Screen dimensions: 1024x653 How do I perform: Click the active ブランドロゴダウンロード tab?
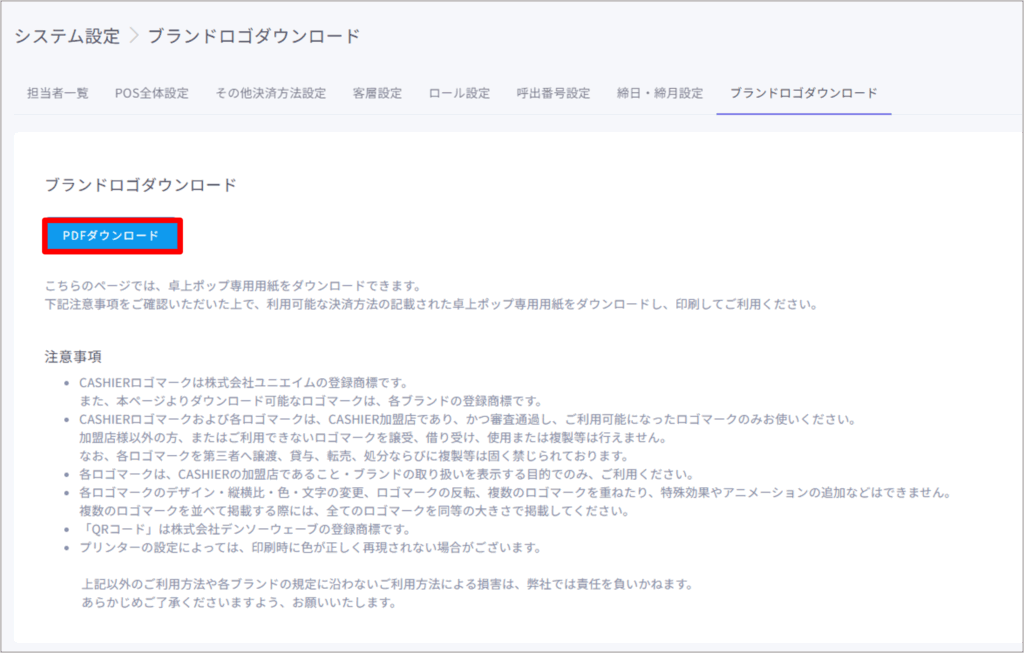point(803,93)
